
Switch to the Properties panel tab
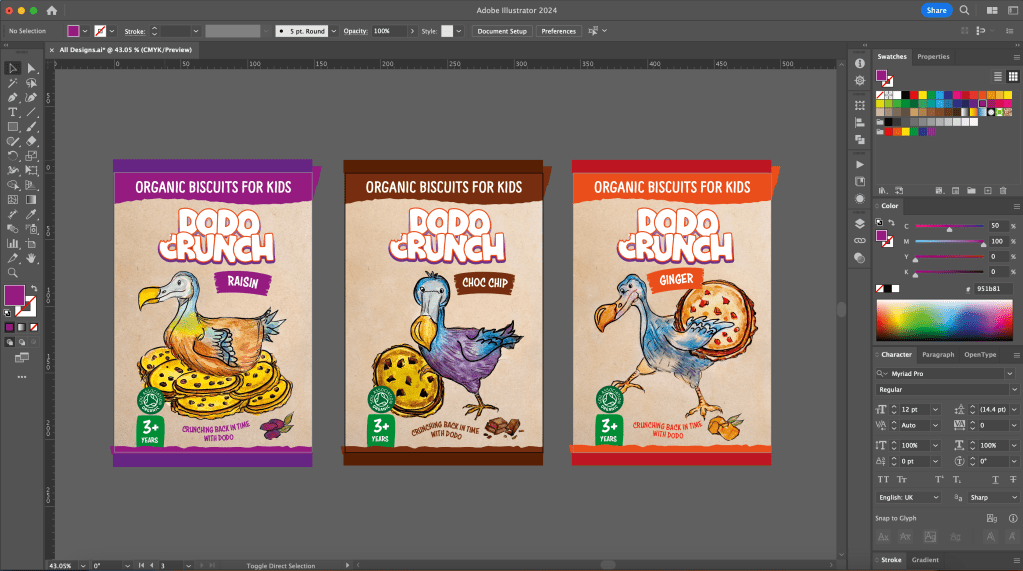(x=933, y=57)
